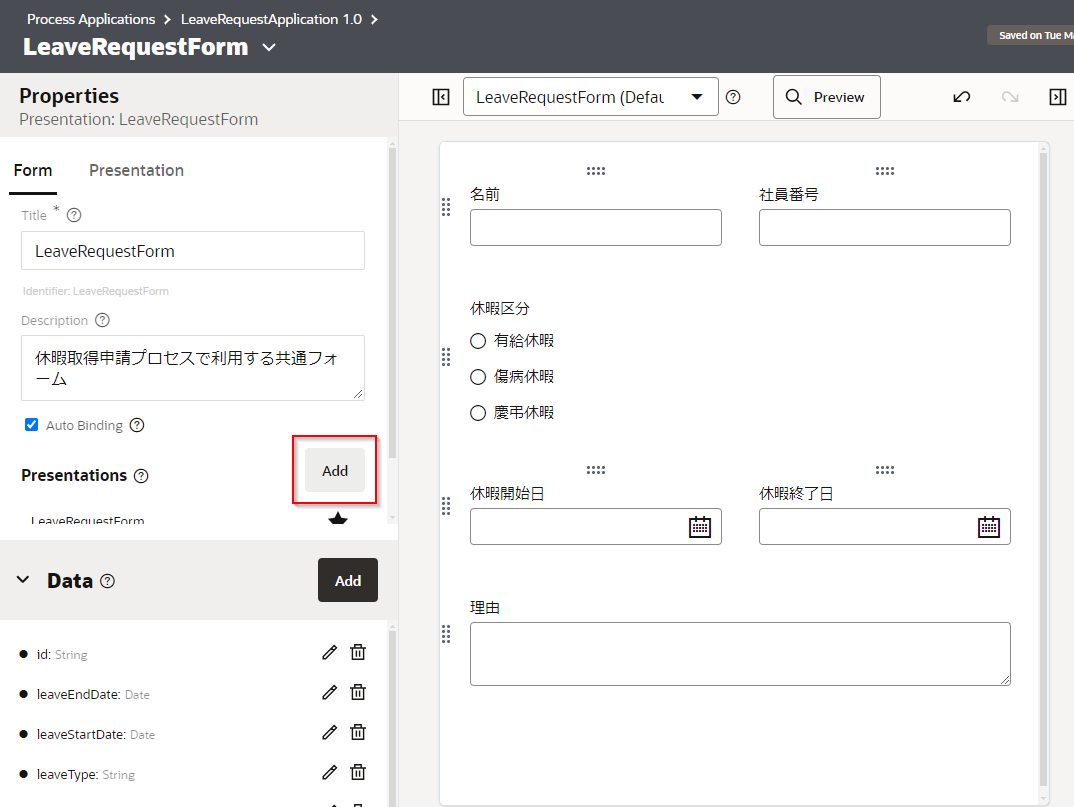The image size is (1074, 807).
Task: Click the undo arrow icon
Action: click(x=961, y=97)
